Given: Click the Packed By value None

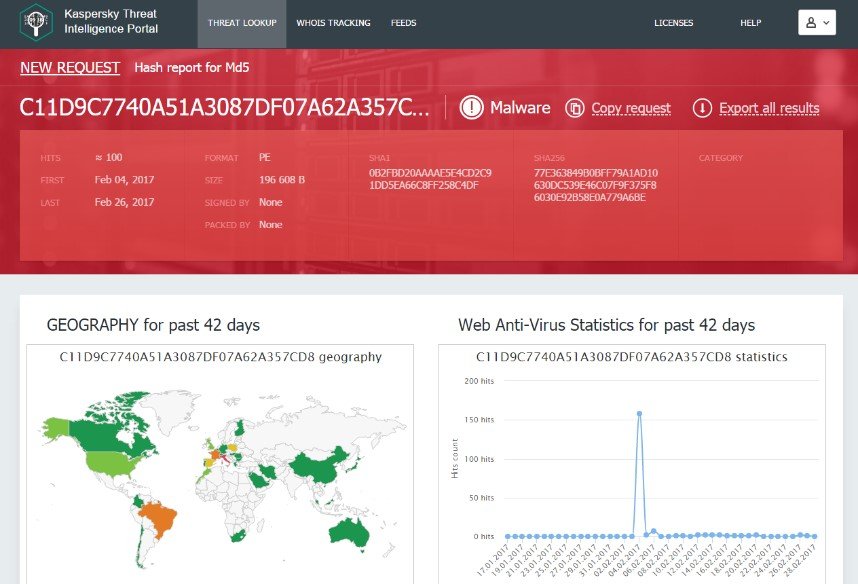Looking at the screenshot, I should pos(271,224).
